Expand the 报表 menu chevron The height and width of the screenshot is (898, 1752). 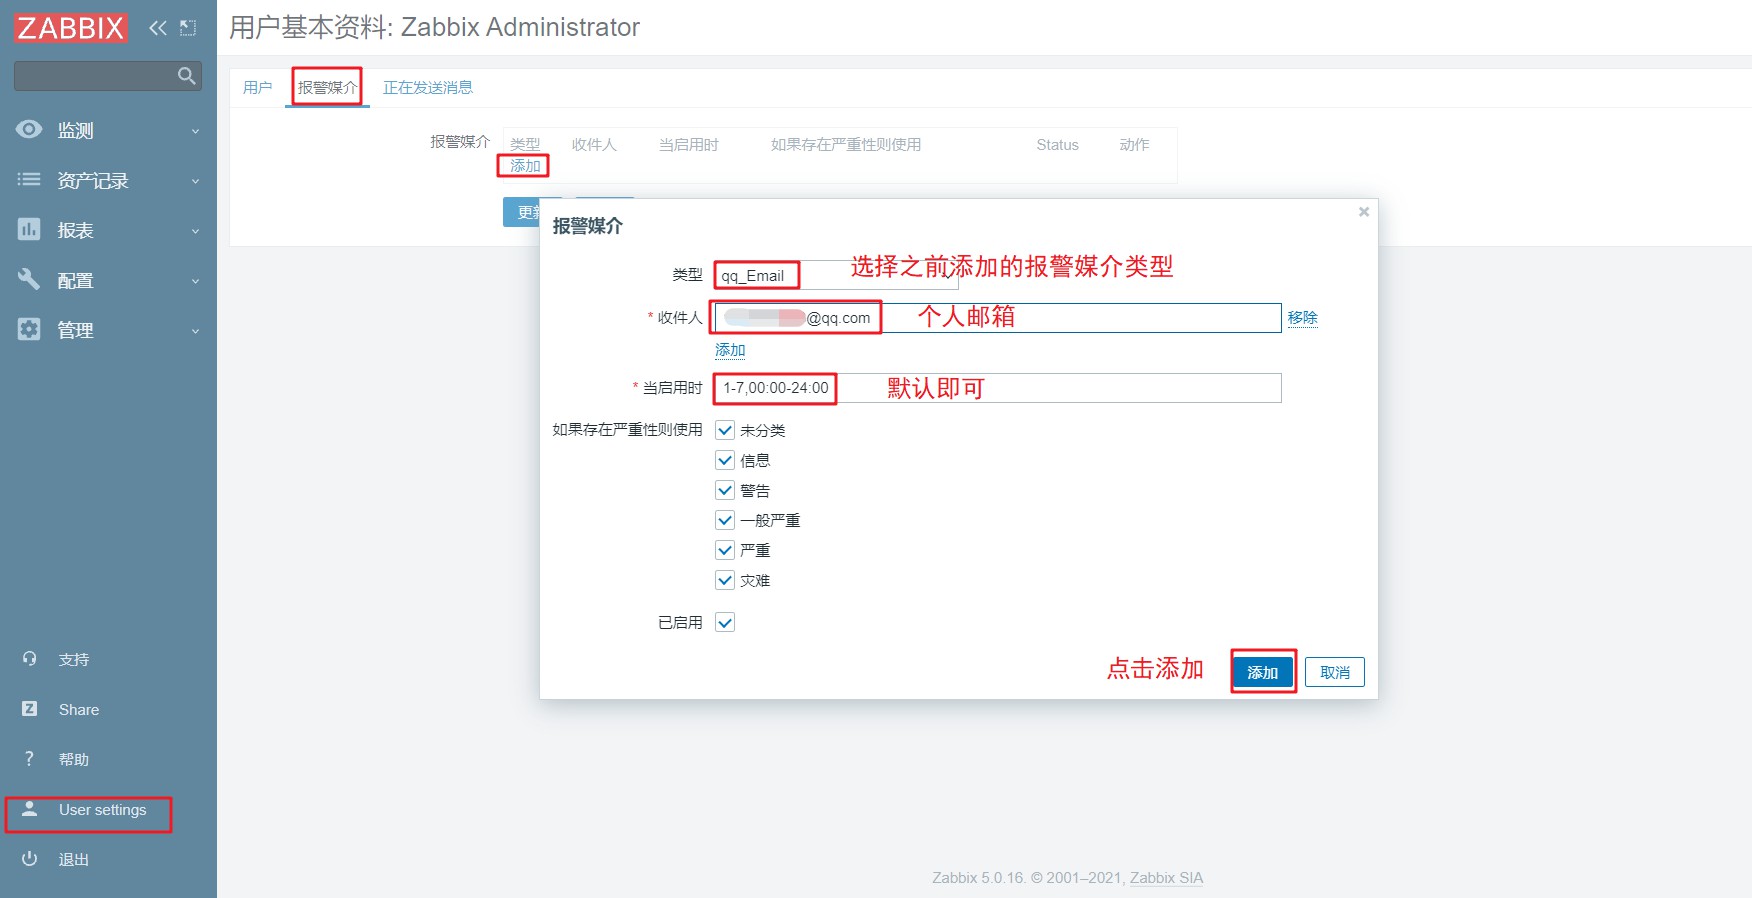(196, 231)
